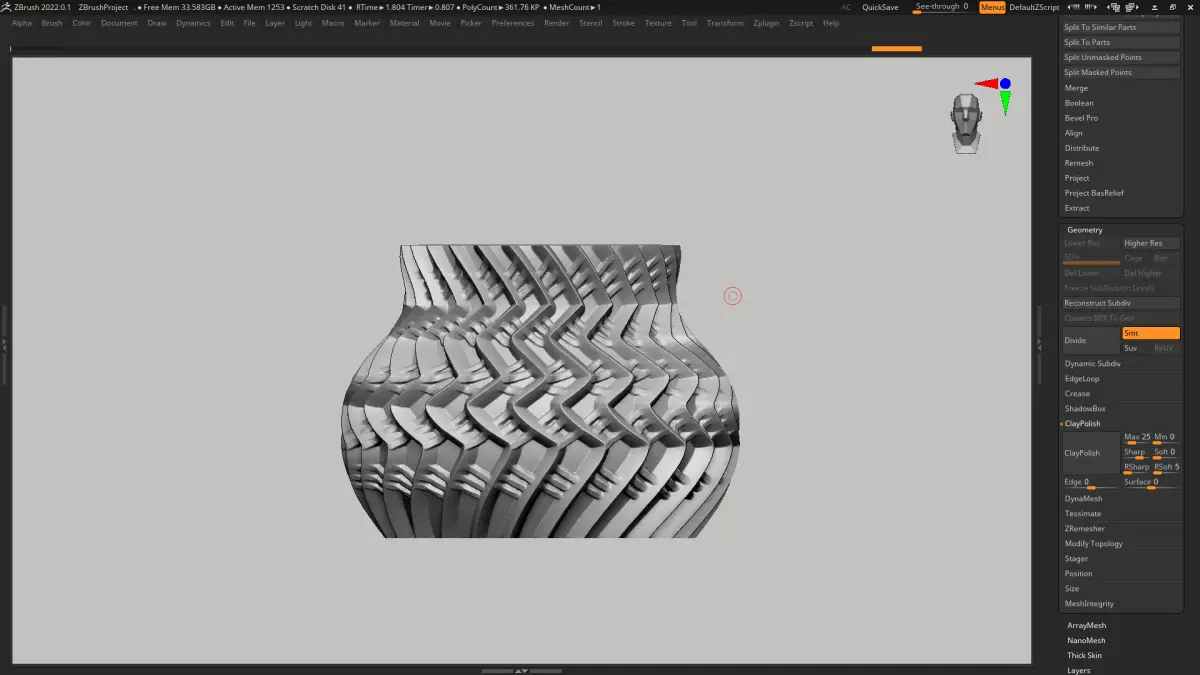Screen dimensions: 1200x675
Task: Toggle the Menus button
Action: pos(992,7)
